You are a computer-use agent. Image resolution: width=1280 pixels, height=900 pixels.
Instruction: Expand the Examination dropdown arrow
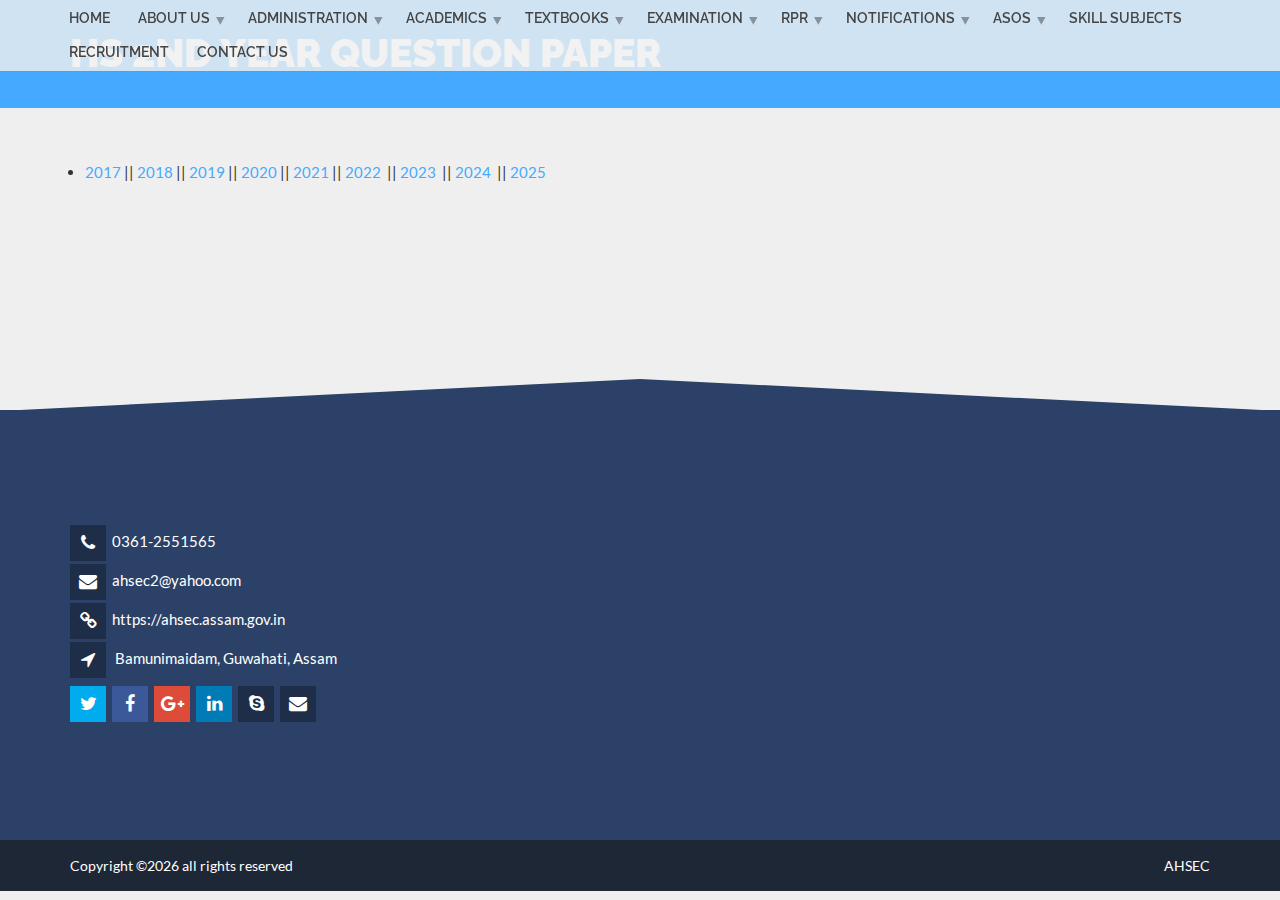coord(753,20)
